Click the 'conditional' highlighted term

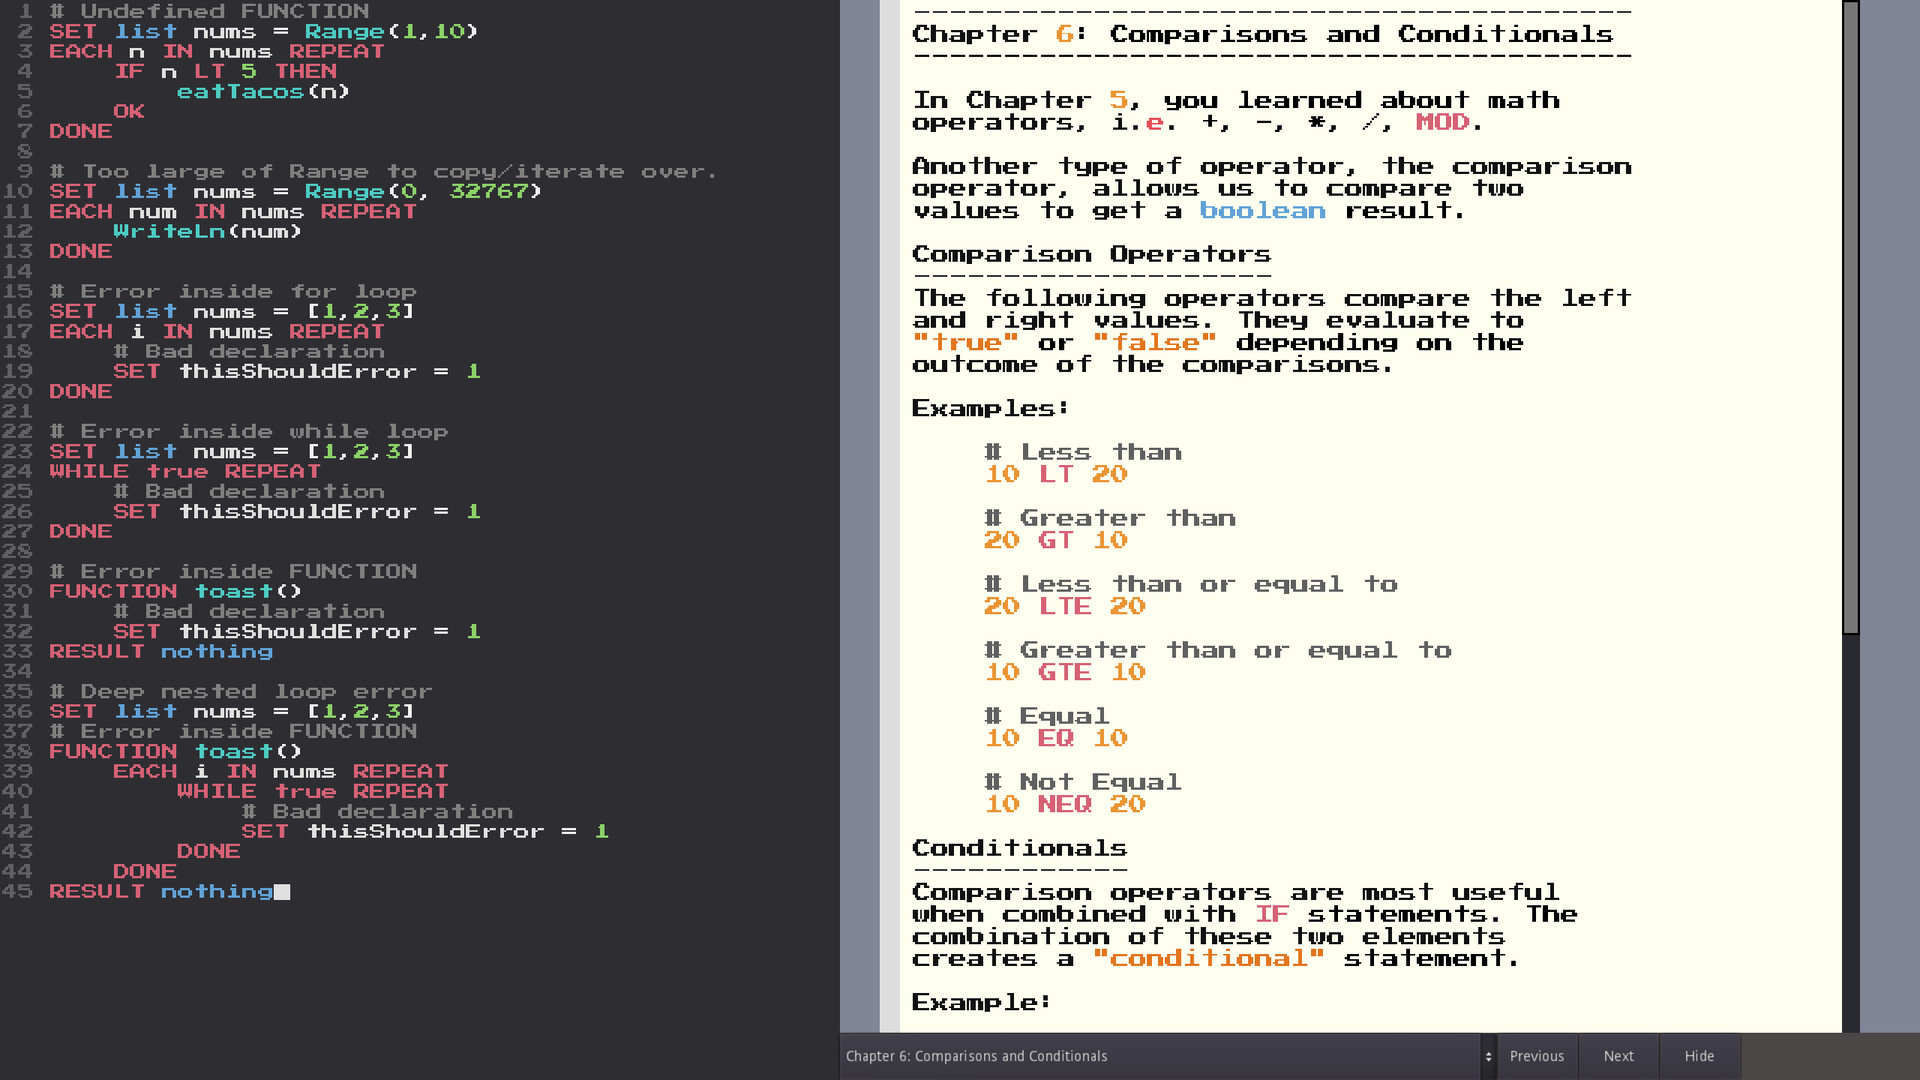[1208, 959]
